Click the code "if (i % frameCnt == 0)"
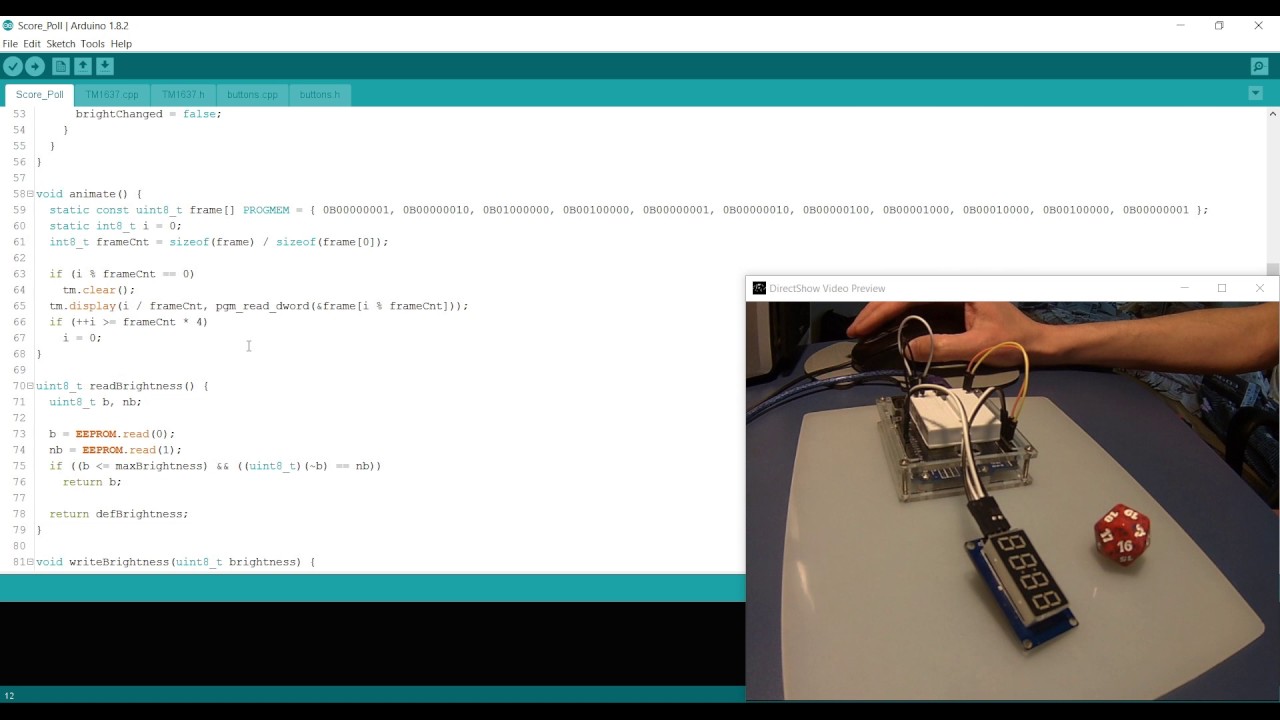1280x720 pixels. 122,274
